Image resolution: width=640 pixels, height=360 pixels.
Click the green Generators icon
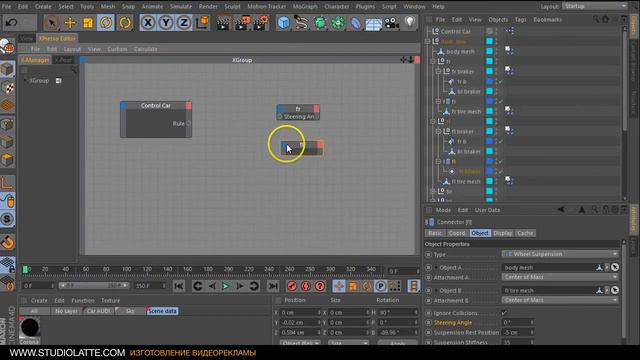(320, 22)
